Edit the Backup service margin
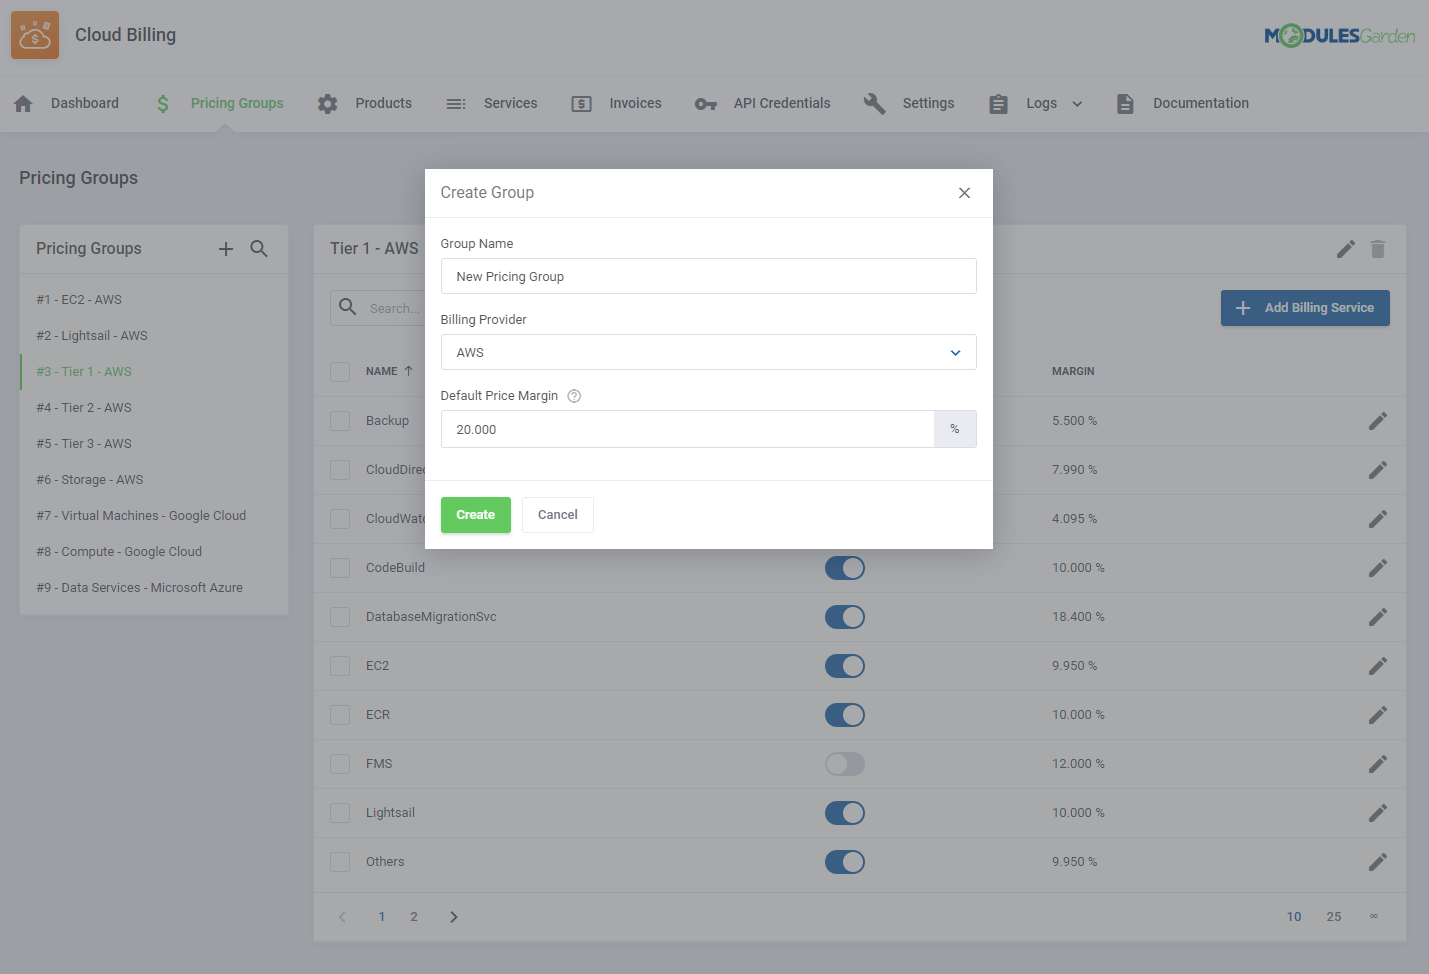The width and height of the screenshot is (1429, 974). tap(1378, 421)
